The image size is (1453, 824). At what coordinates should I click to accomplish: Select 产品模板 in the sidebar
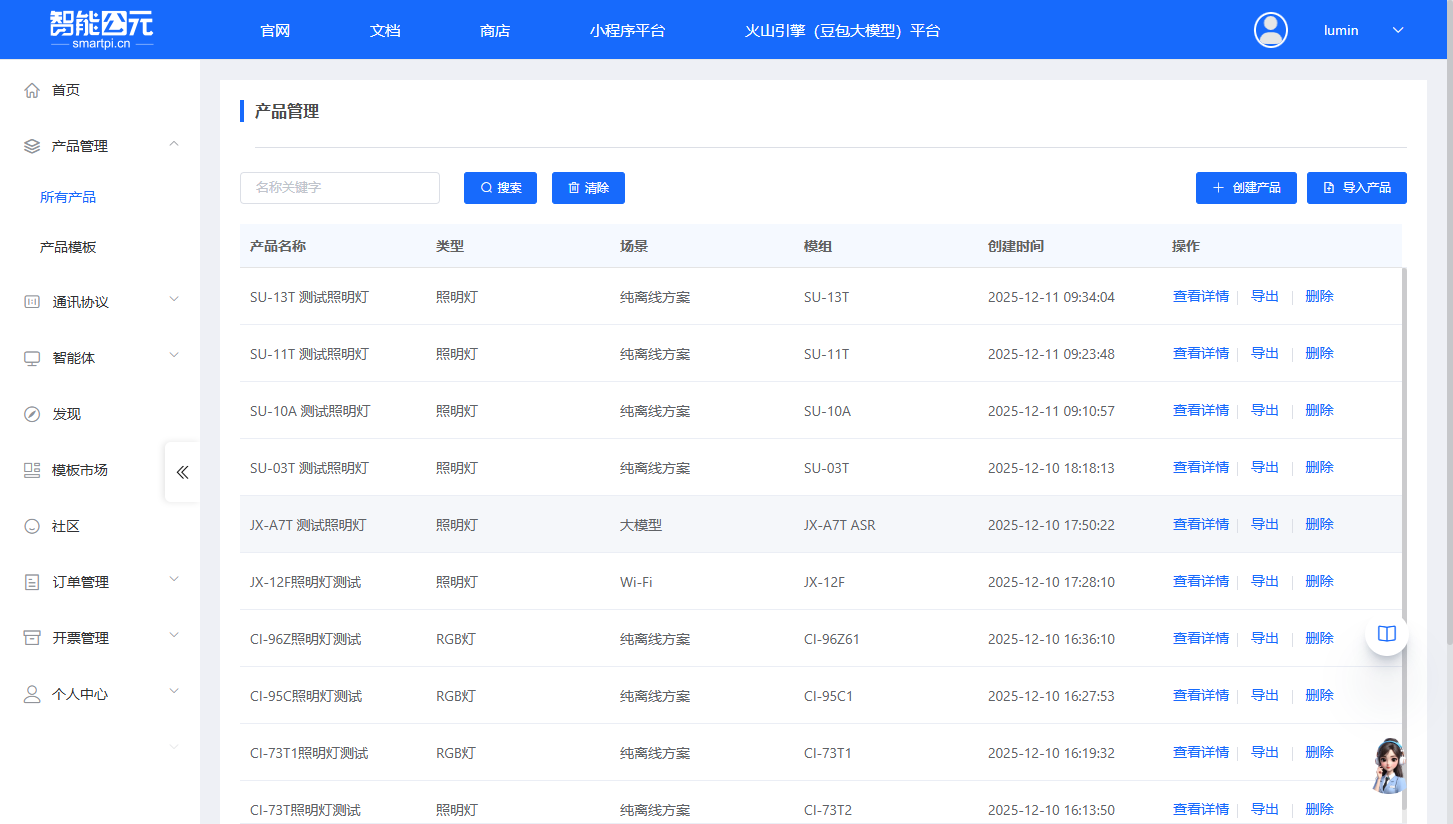click(x=68, y=247)
